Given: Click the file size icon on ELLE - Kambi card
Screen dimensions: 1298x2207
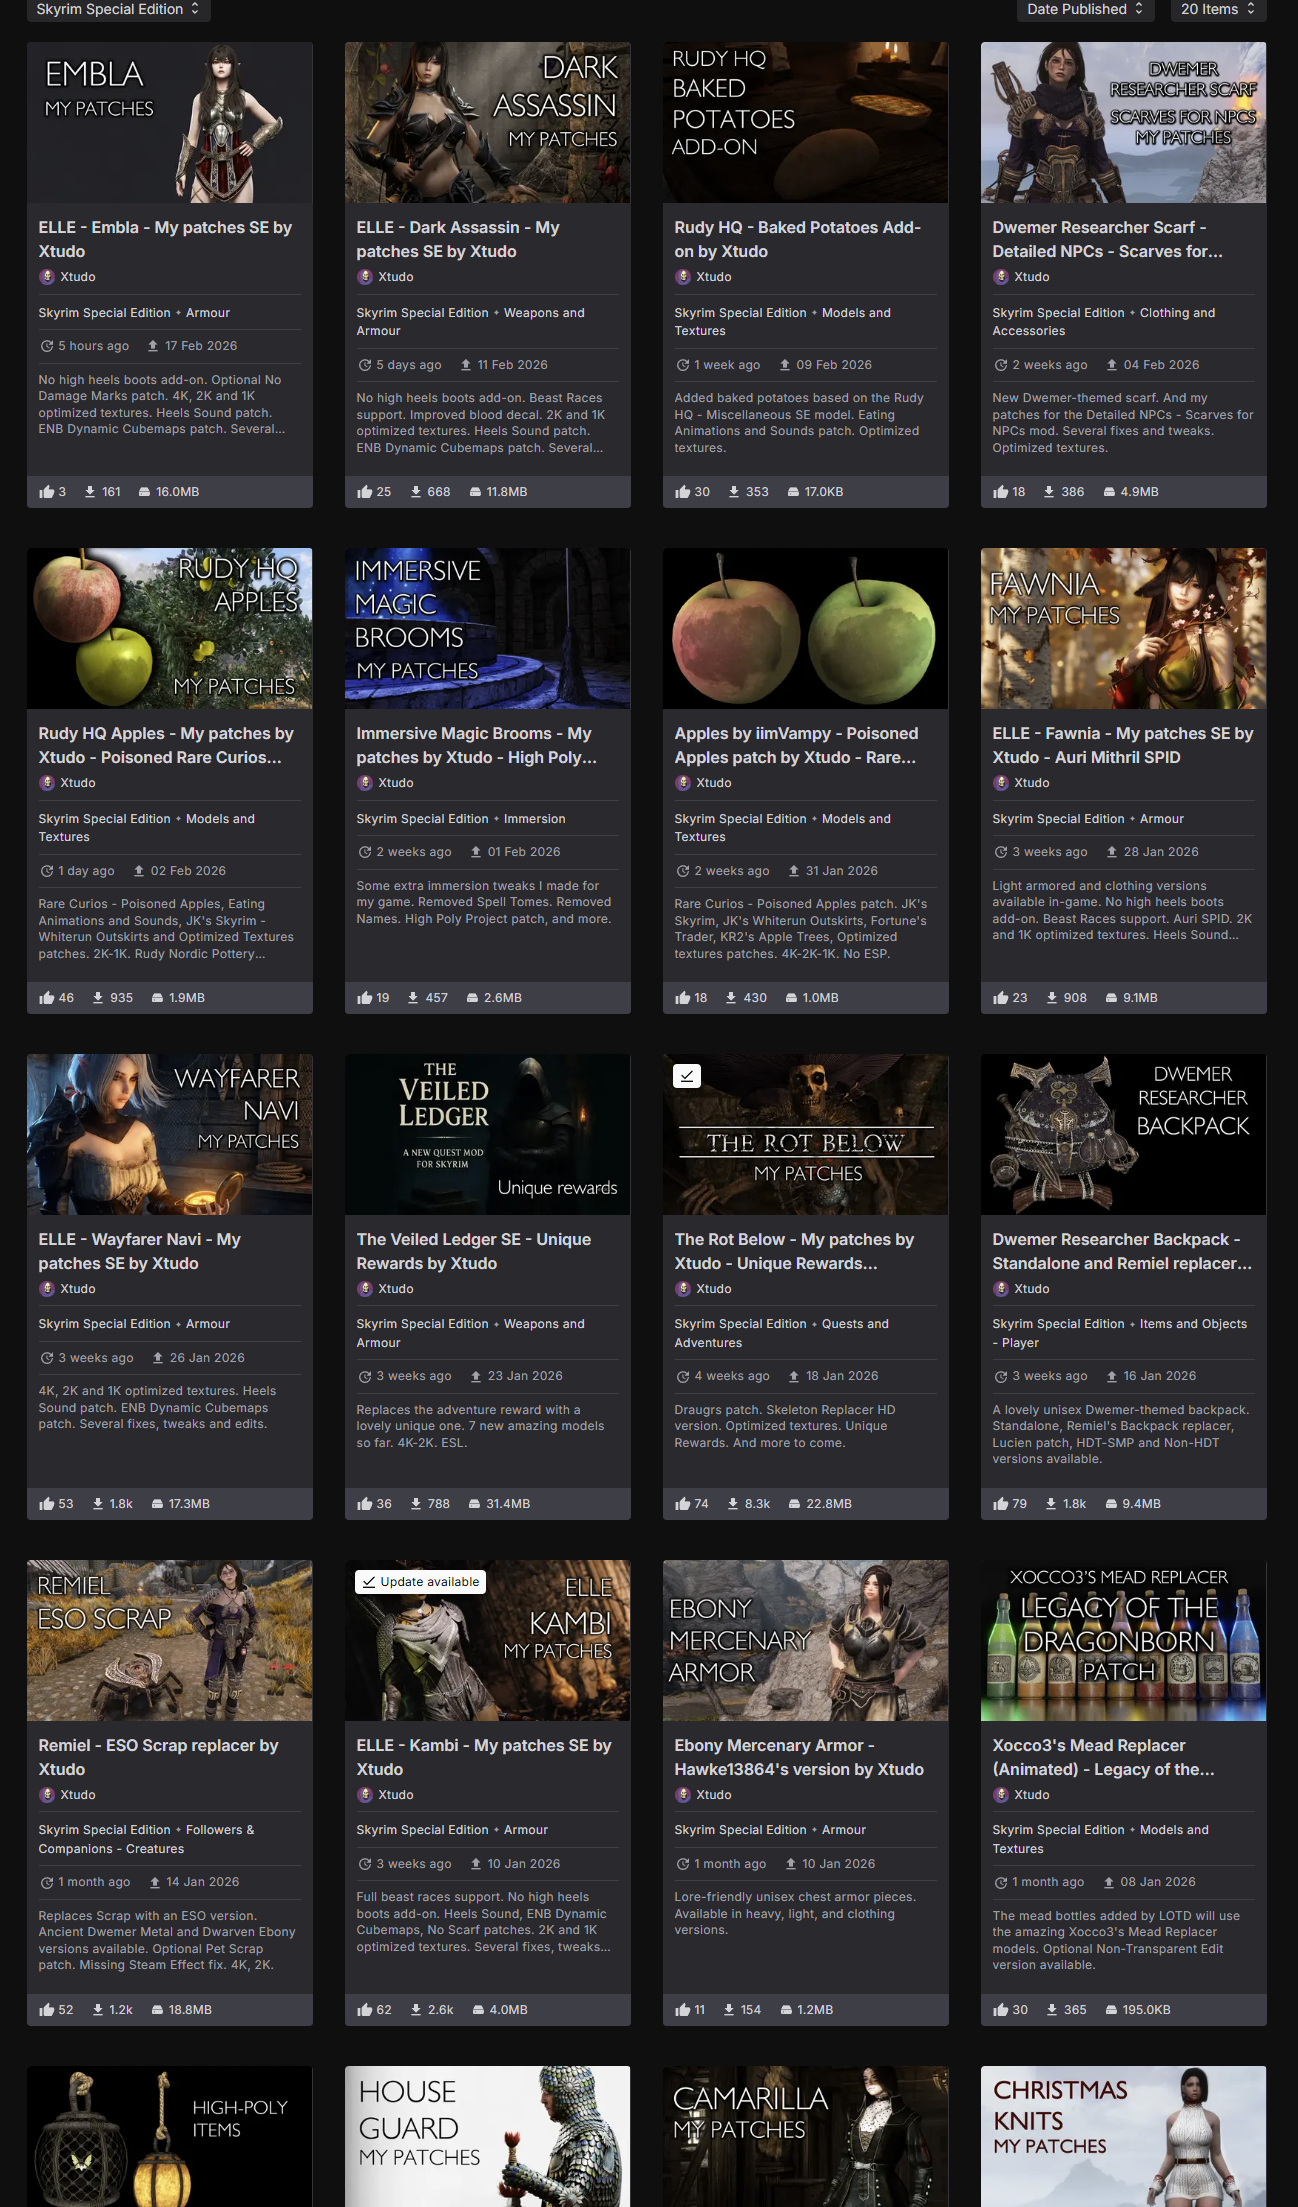Looking at the screenshot, I should 478,2010.
